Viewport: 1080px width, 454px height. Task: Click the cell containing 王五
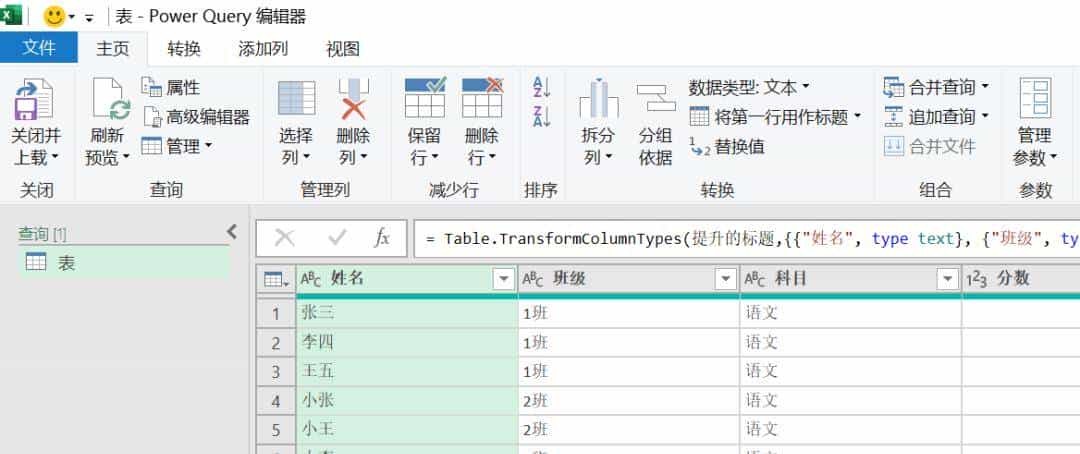tap(406, 371)
